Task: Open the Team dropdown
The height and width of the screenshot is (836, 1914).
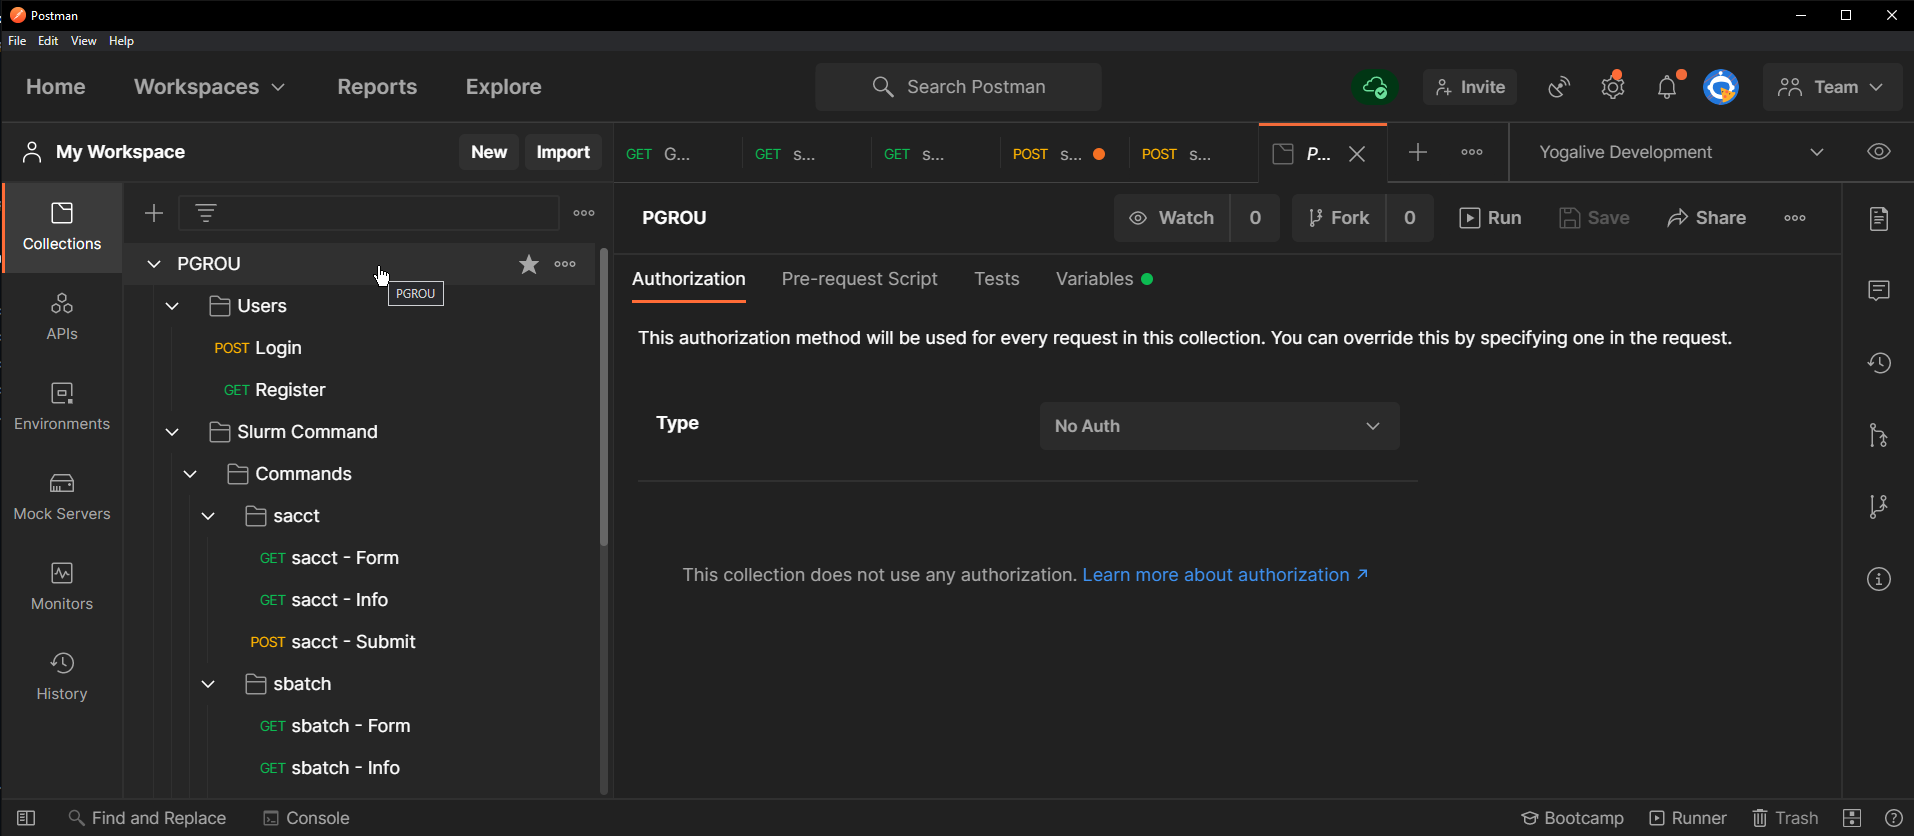Action: [x=1831, y=87]
